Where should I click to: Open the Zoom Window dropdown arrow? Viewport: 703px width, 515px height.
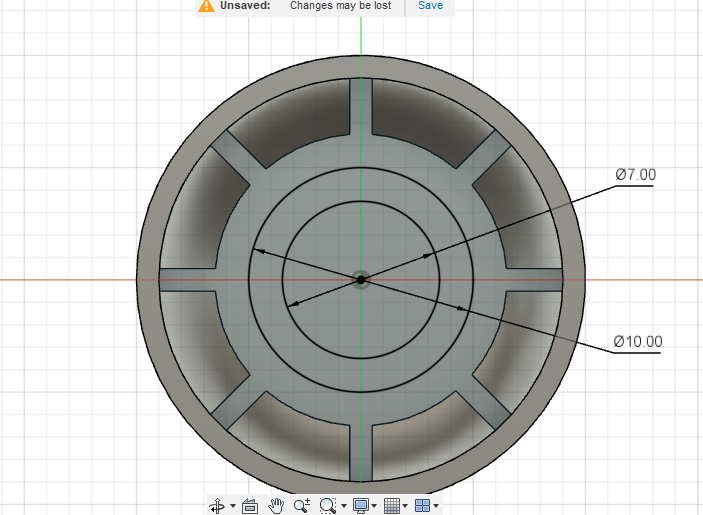tap(344, 506)
